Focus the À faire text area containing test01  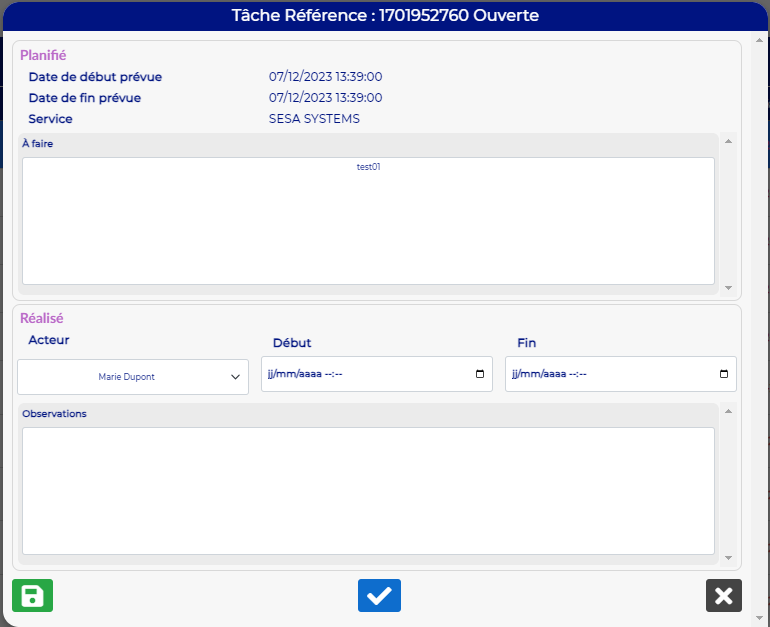tap(368, 220)
